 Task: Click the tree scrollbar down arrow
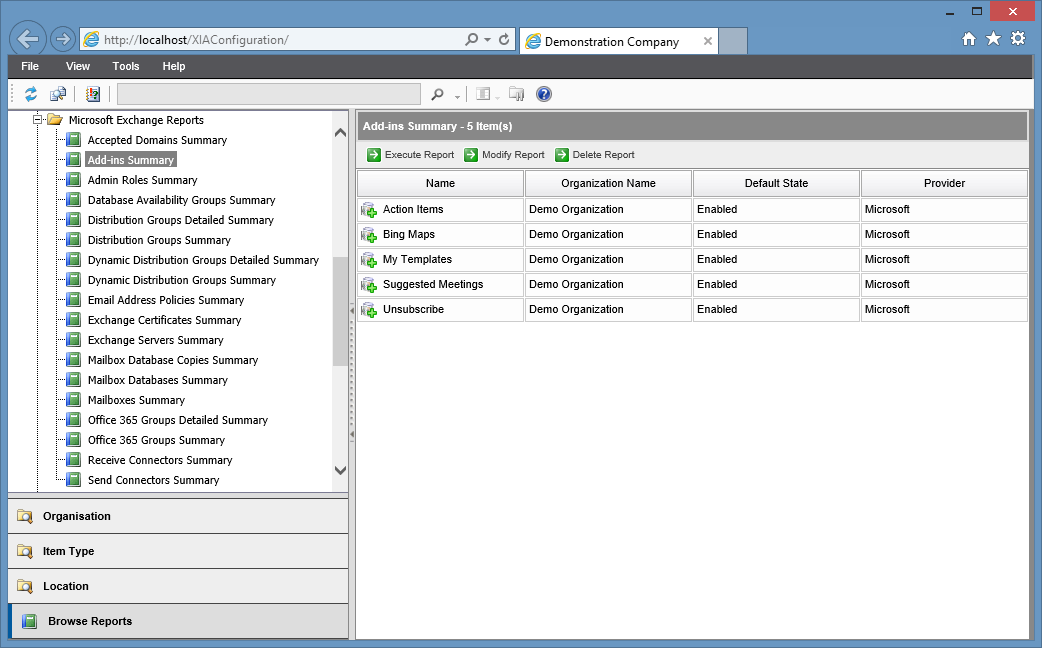pos(340,470)
